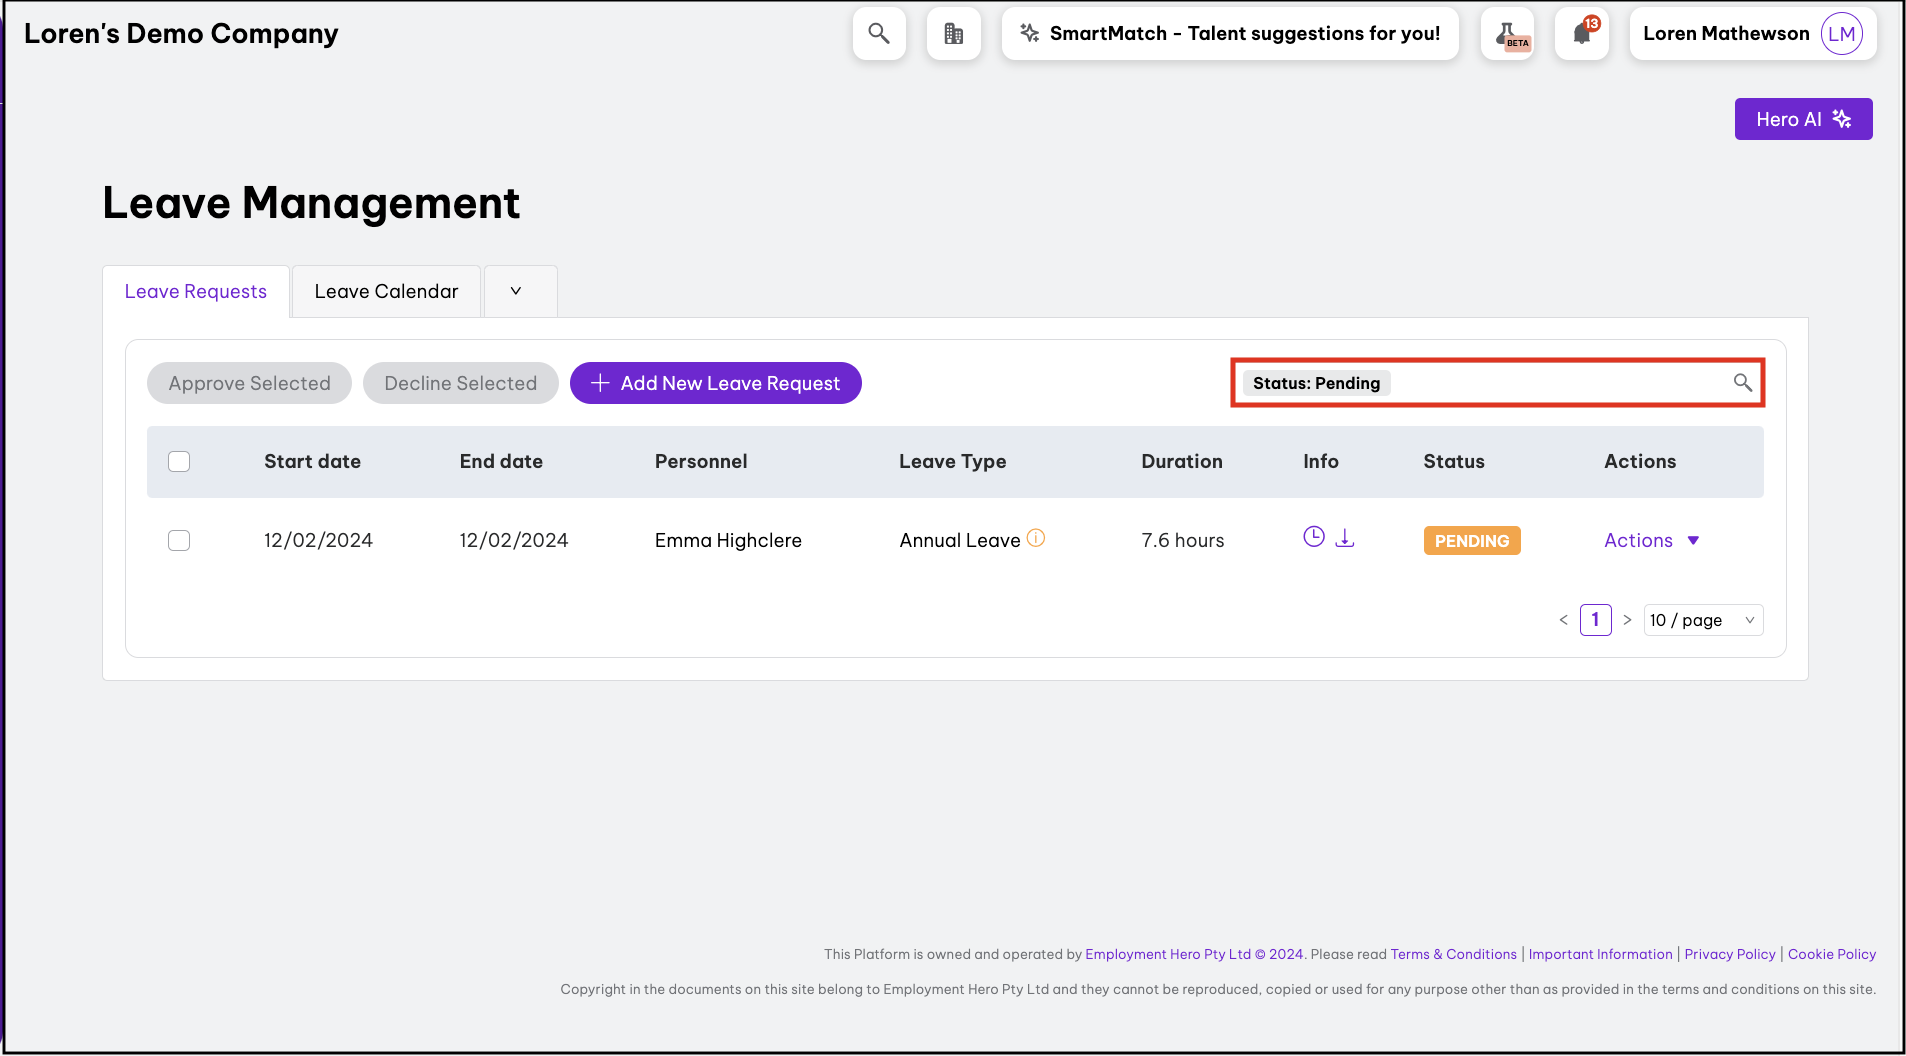Switch to the Leave Calendar tab
Screen dimensions: 1906x1056
pyautogui.click(x=386, y=291)
